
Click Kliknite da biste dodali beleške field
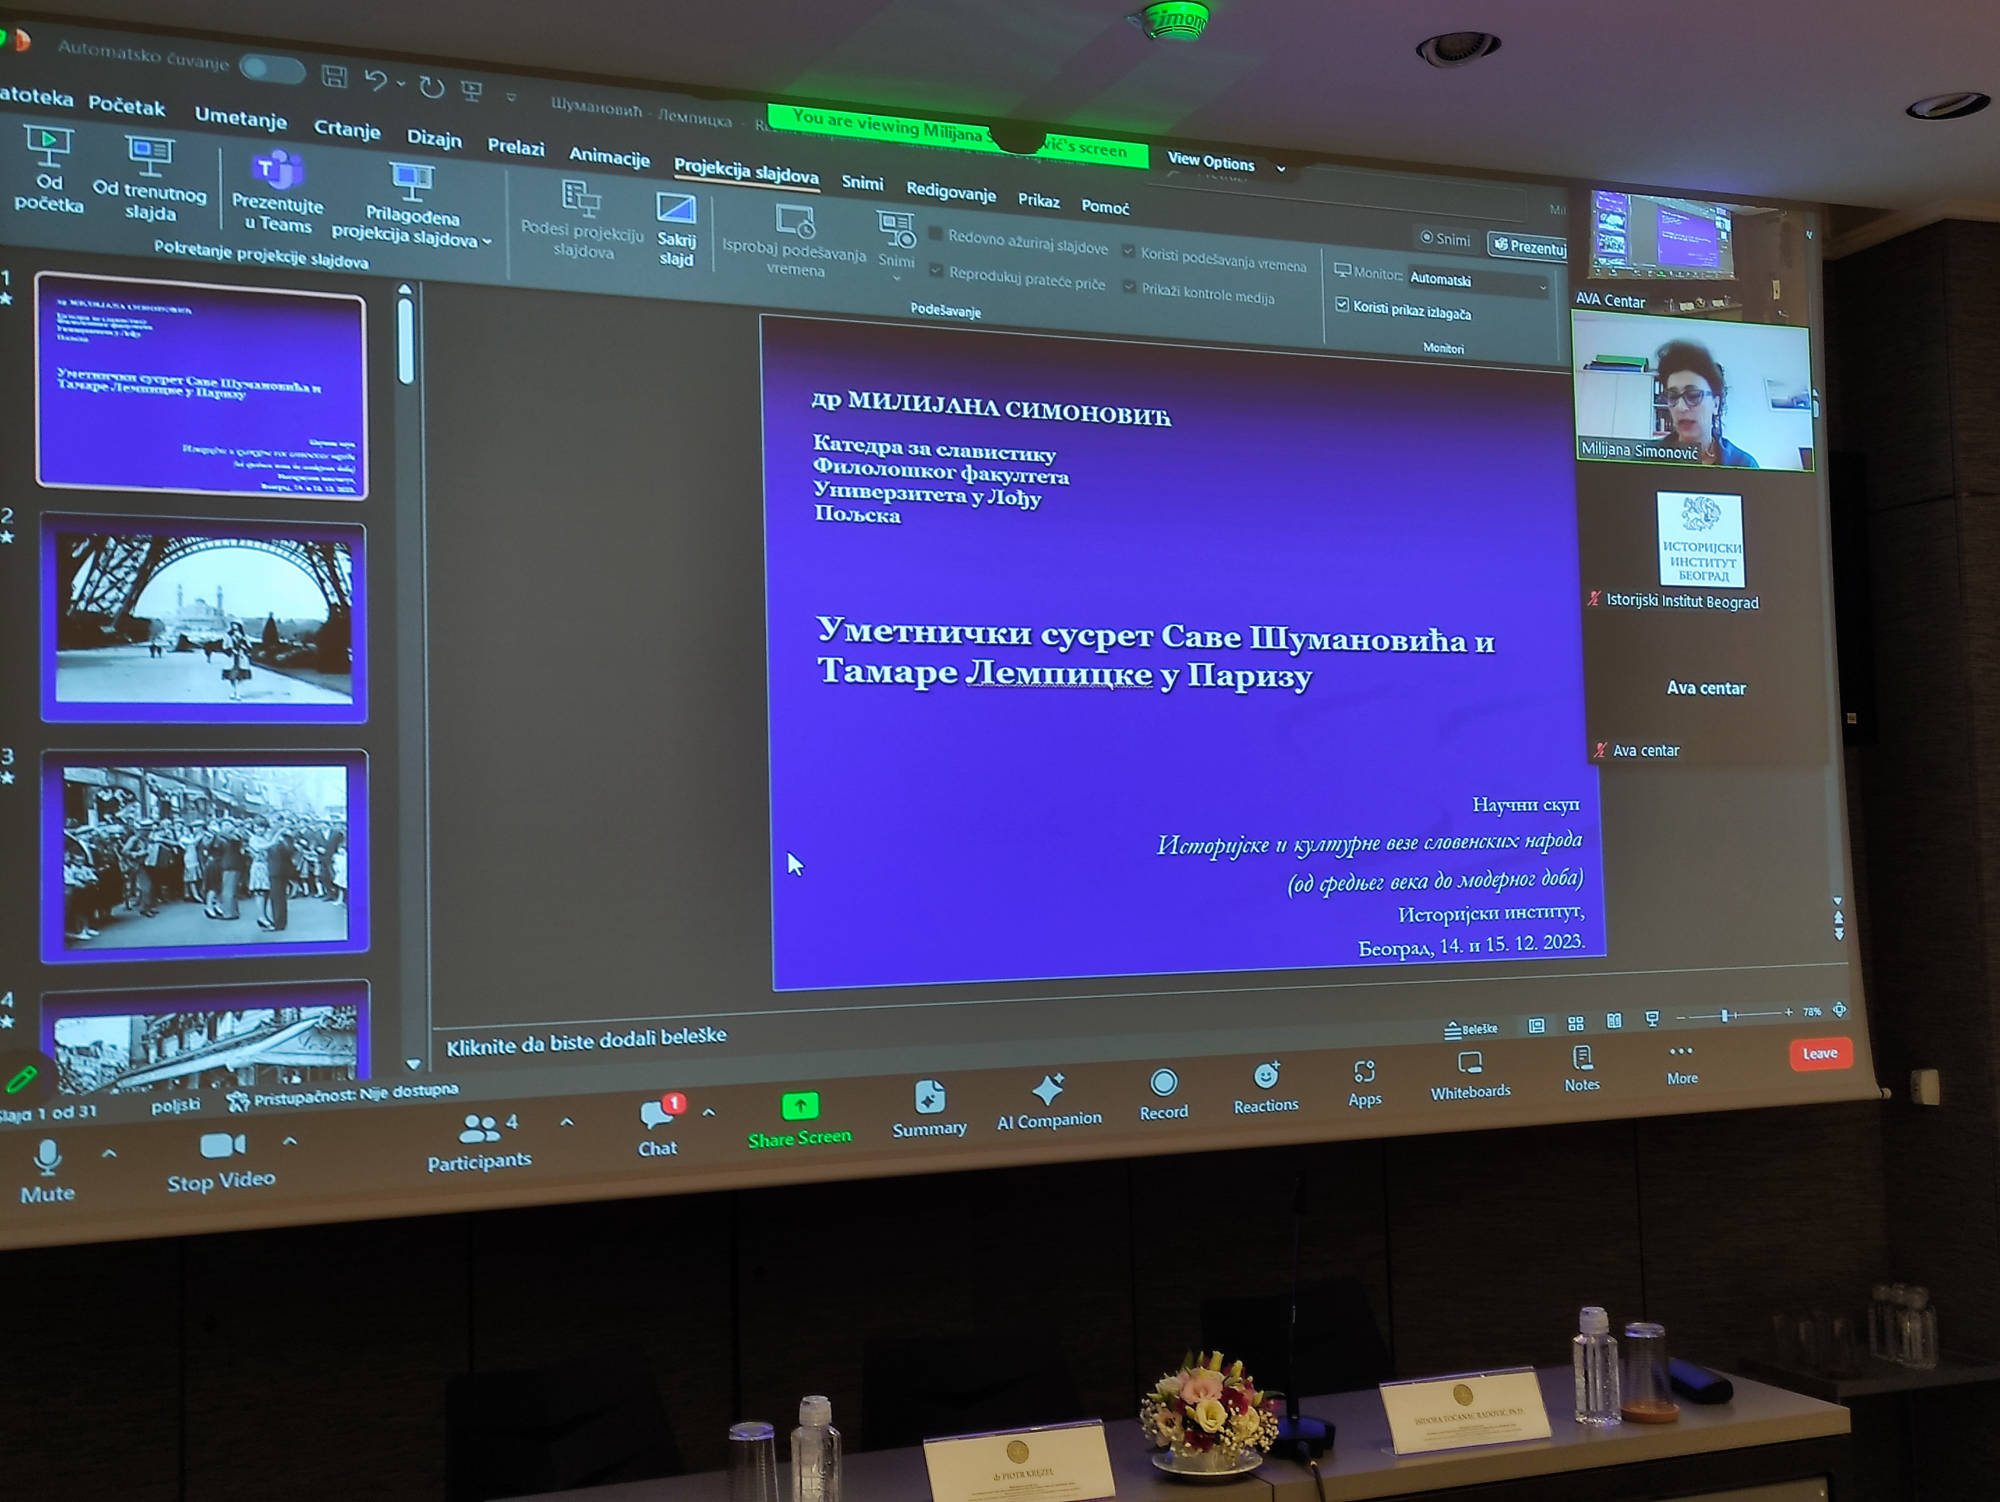(586, 1040)
